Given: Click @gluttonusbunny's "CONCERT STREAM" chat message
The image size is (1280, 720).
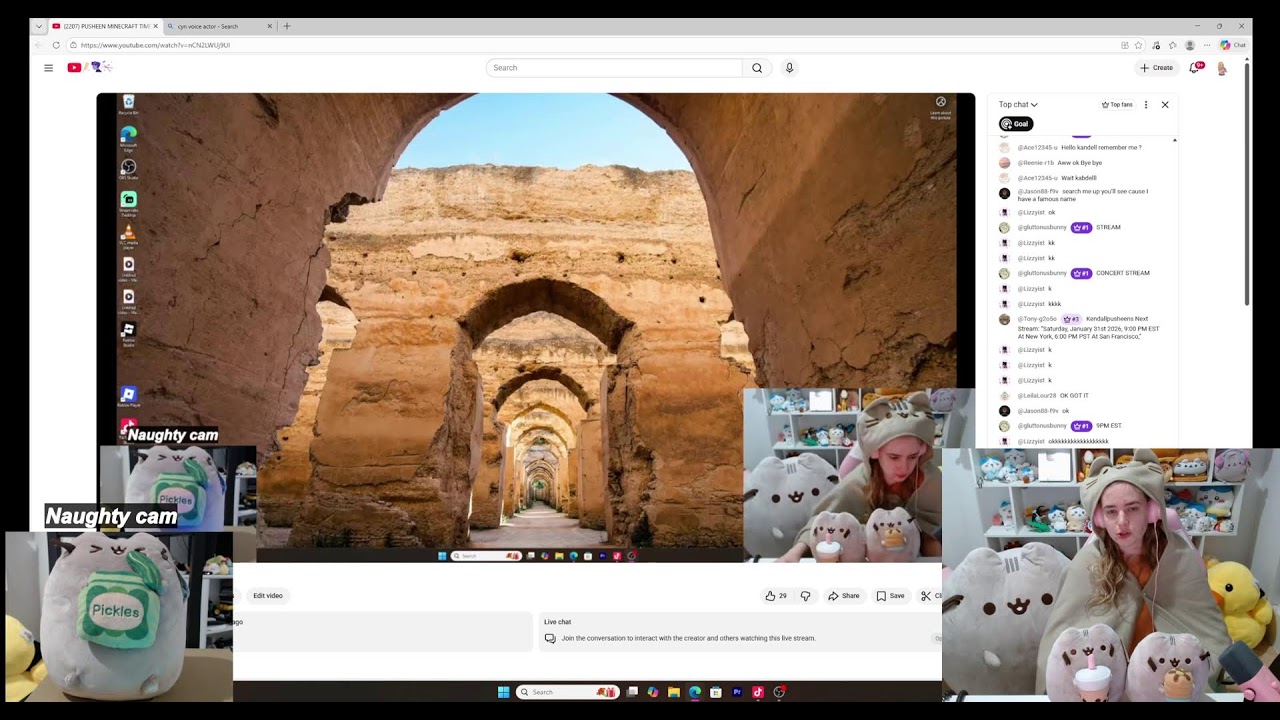Looking at the screenshot, I should click(x=1123, y=273).
